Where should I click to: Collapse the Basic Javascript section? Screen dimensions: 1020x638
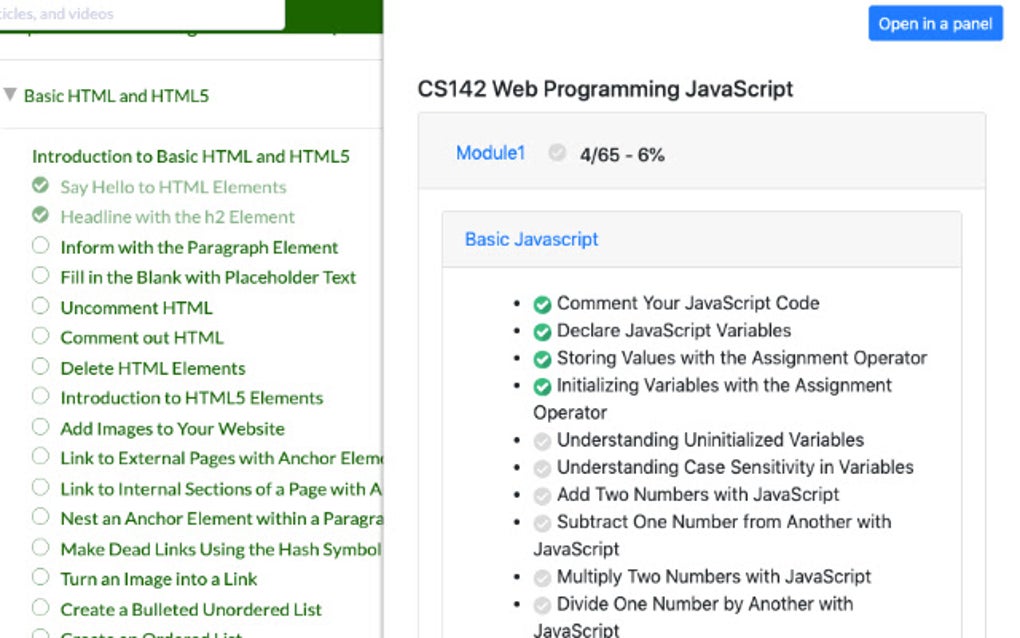point(530,239)
